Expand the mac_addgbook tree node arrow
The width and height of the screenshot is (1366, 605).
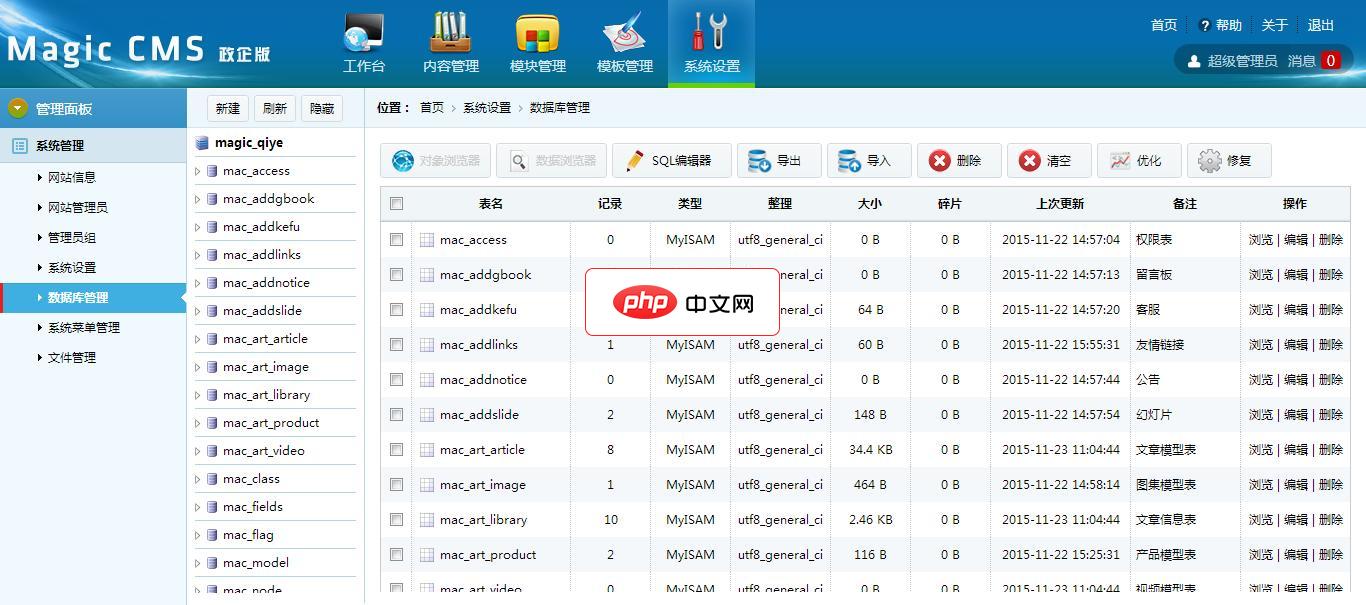click(x=198, y=199)
